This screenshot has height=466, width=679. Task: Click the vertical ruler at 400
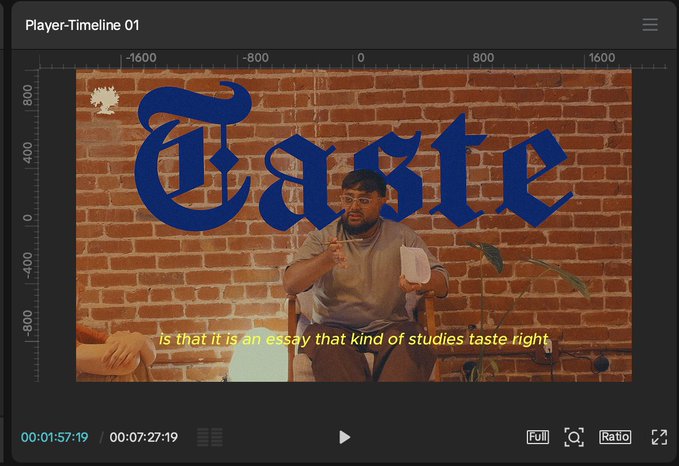[28, 153]
